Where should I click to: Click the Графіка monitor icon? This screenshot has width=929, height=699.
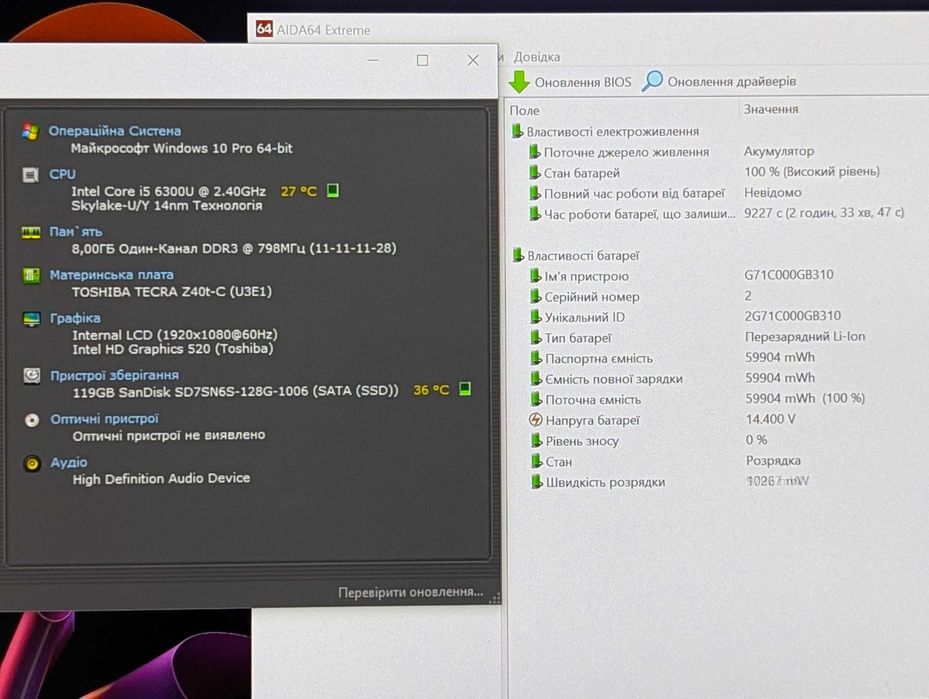point(31,319)
